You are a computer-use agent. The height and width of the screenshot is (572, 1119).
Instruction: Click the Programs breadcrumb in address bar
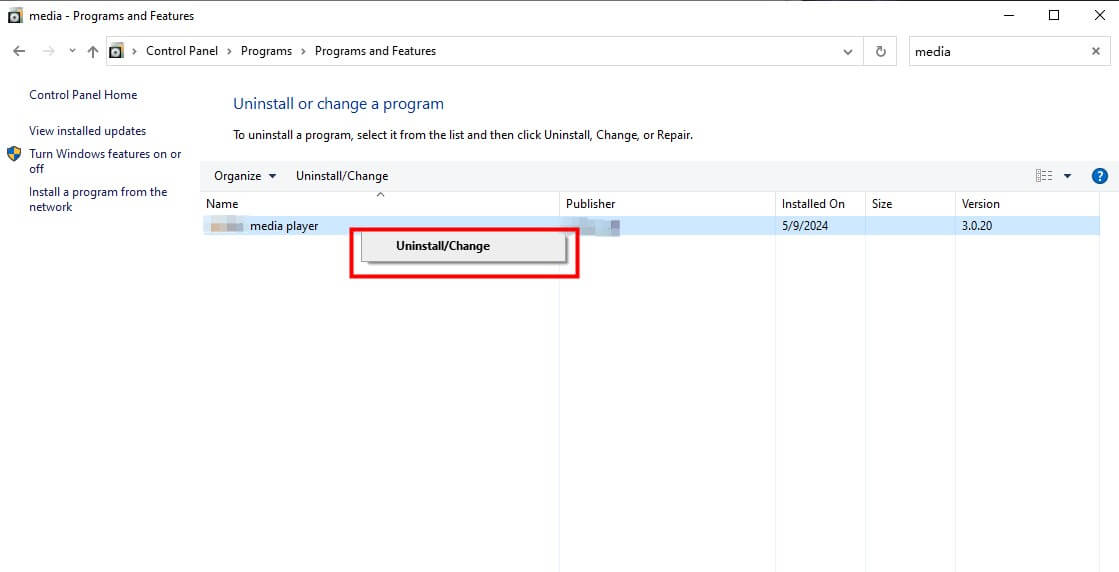[266, 51]
